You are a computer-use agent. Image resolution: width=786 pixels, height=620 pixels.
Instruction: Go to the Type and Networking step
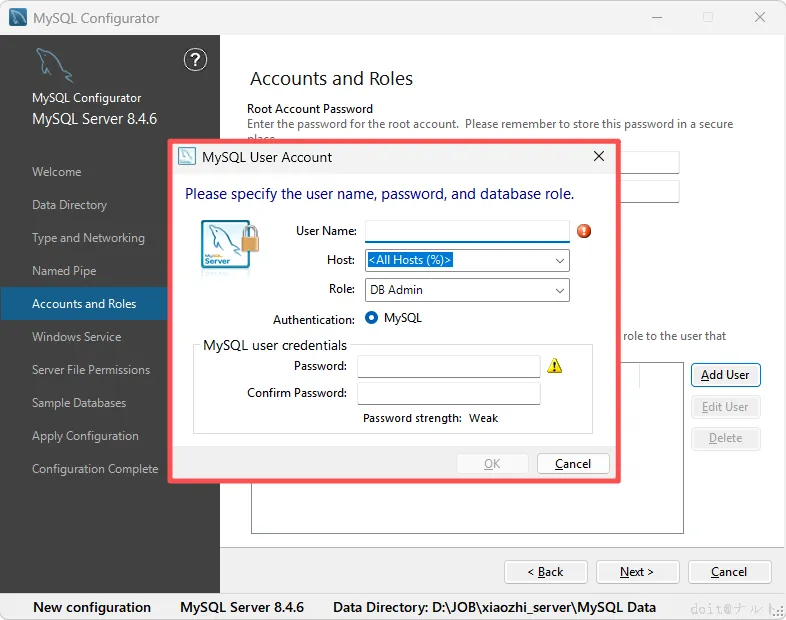click(x=88, y=238)
